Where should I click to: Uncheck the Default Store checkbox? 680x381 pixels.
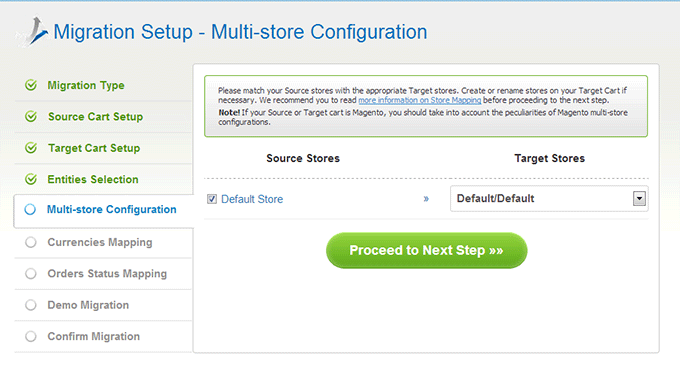[212, 199]
